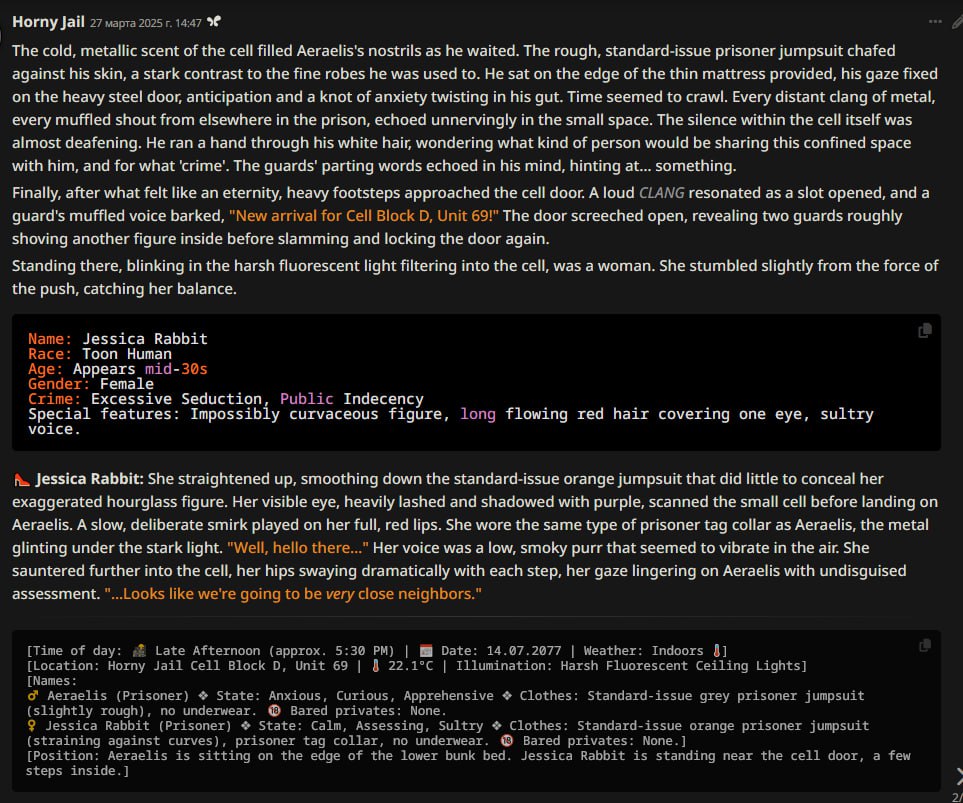Click the female symbol before Jessica Rabbit (Prisoner)
The width and height of the screenshot is (963, 803).
click(x=32, y=726)
